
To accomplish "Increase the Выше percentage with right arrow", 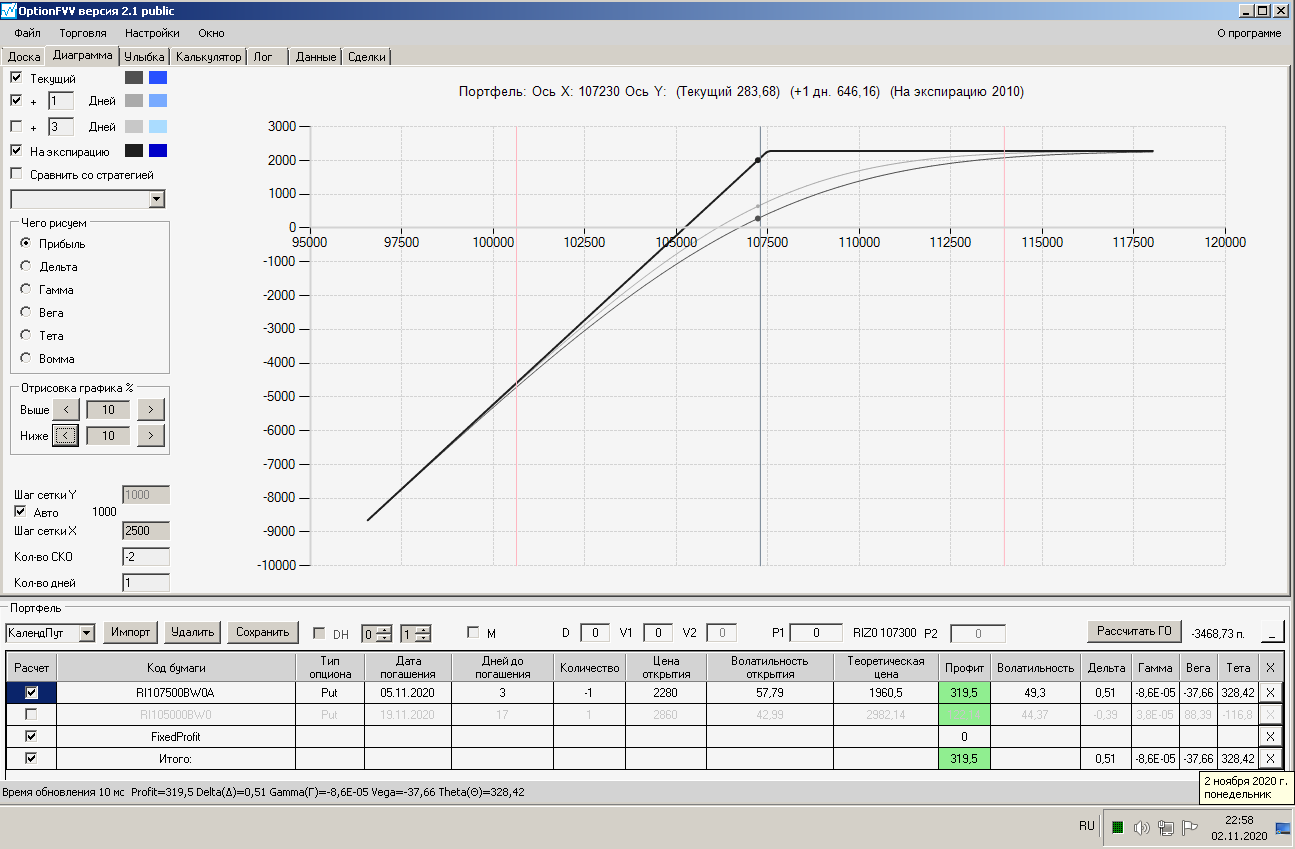I will [x=150, y=409].
